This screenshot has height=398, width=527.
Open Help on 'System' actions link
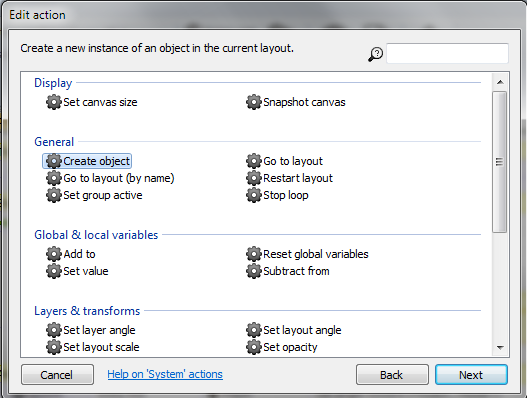(165, 374)
